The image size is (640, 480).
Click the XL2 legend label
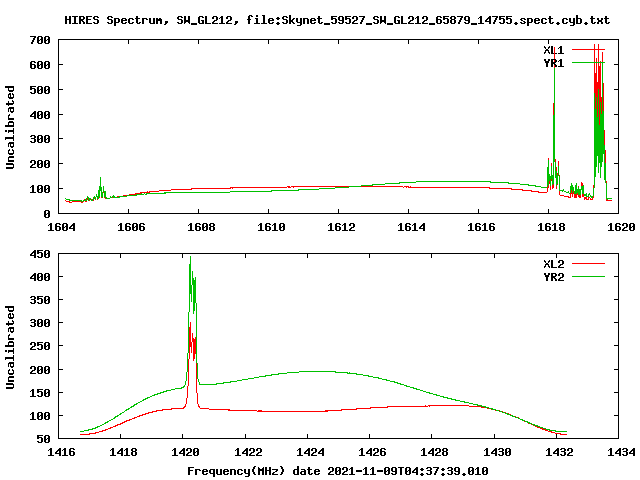[x=553, y=264]
